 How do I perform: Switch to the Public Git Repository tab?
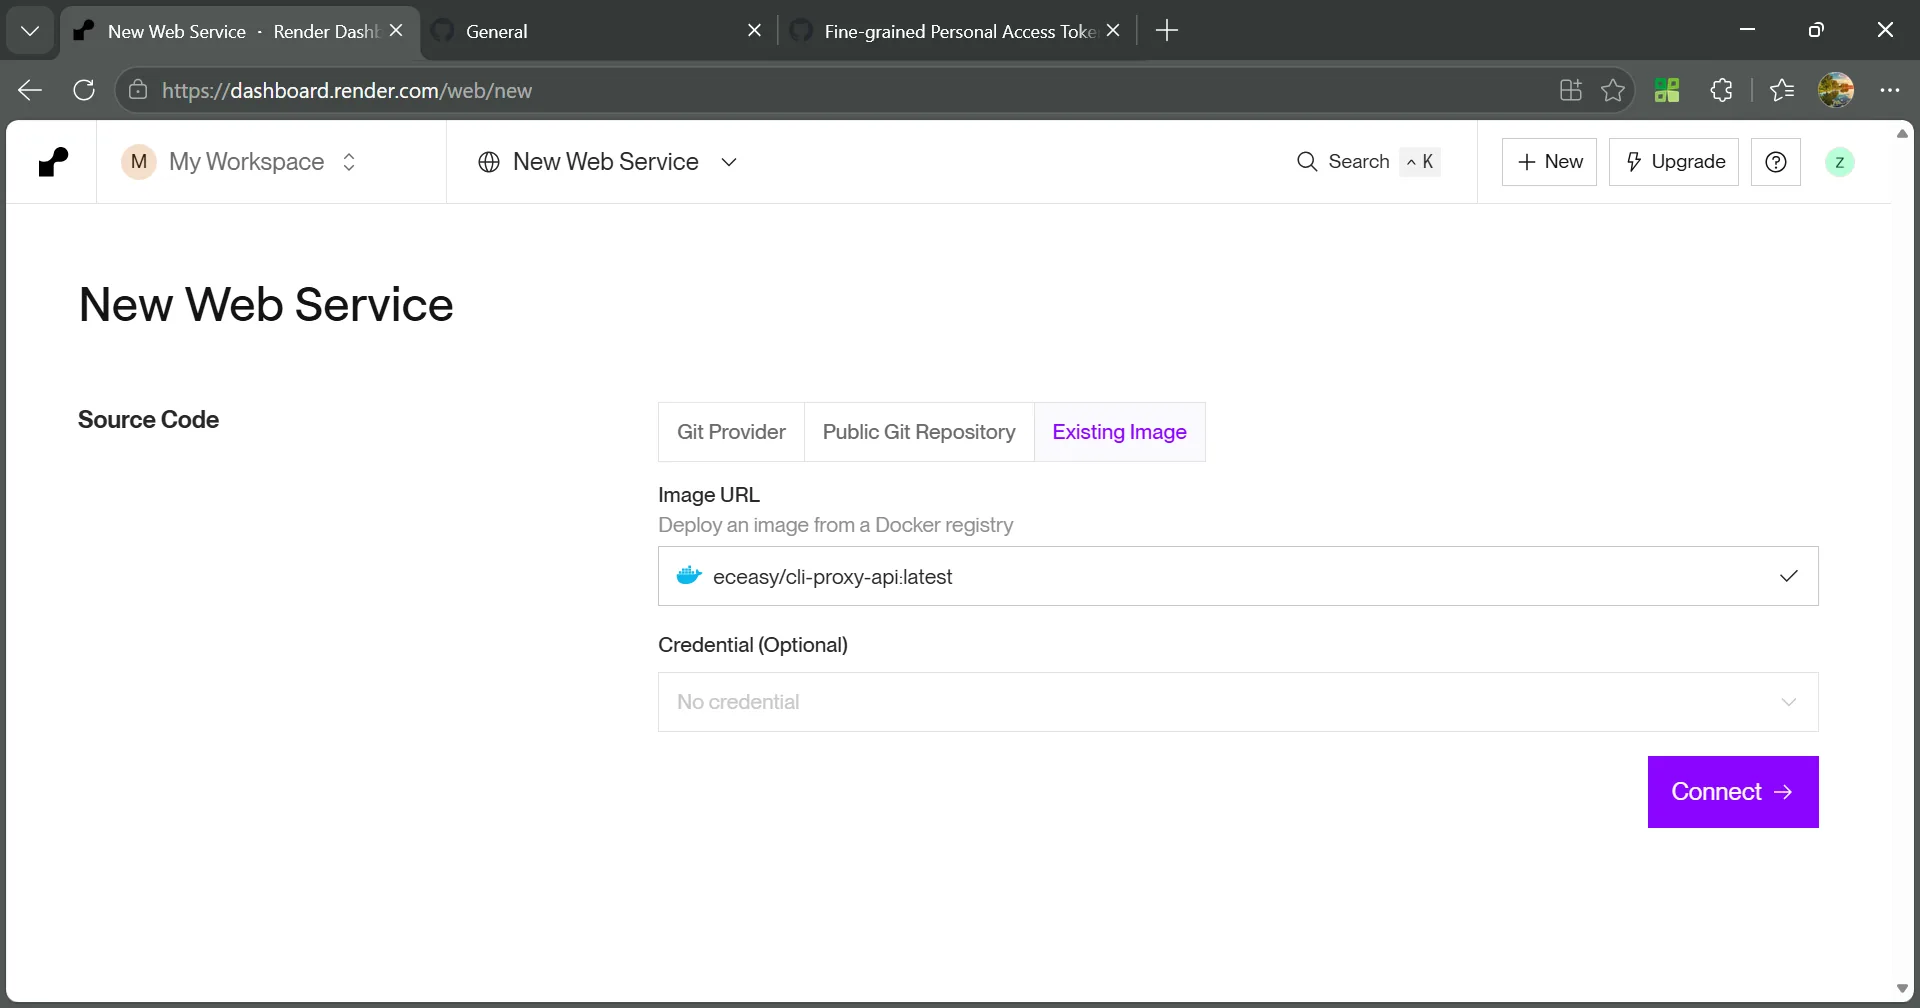[x=919, y=432]
